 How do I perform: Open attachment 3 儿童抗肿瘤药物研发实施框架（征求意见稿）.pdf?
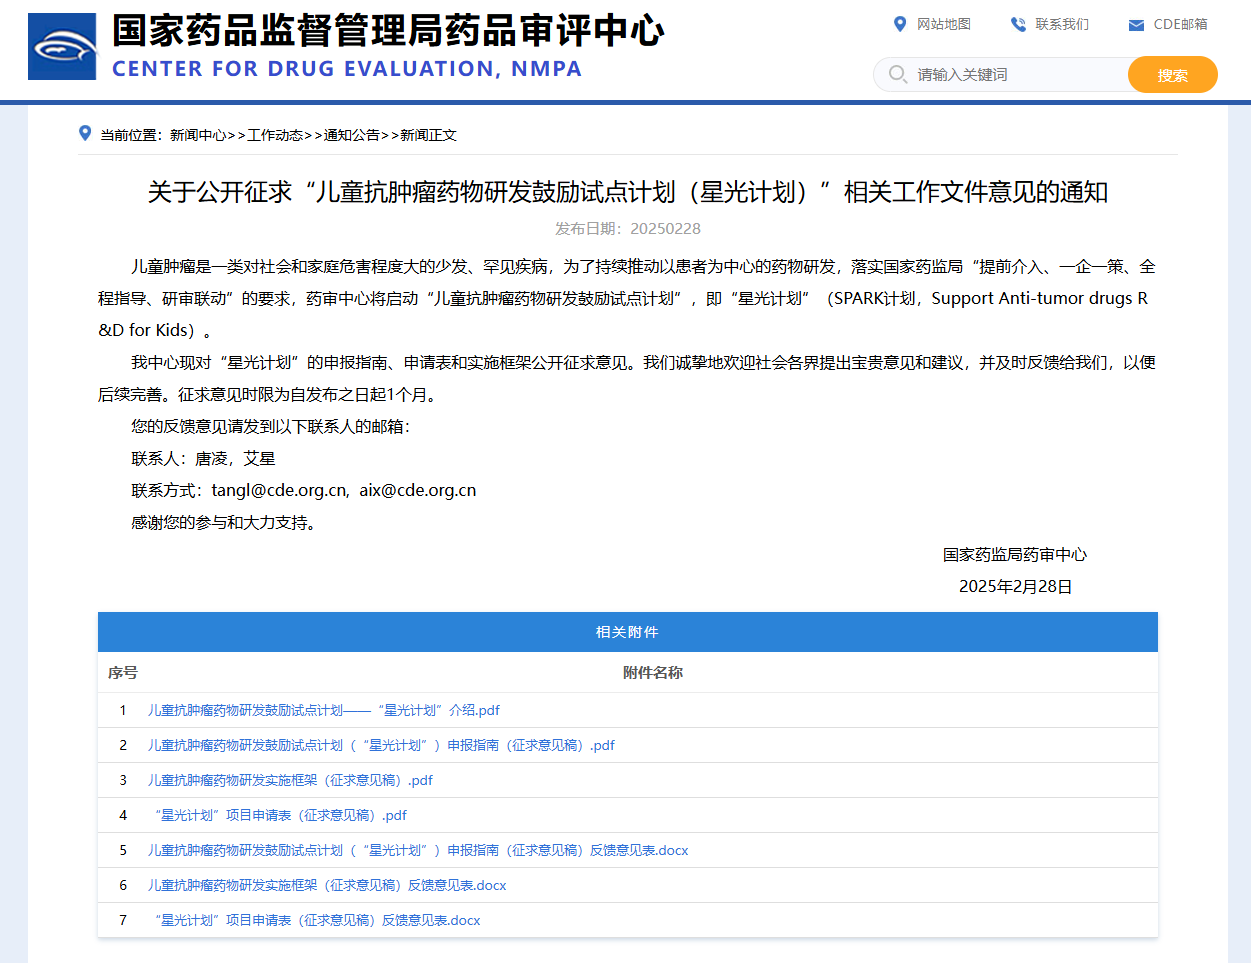[x=290, y=780]
